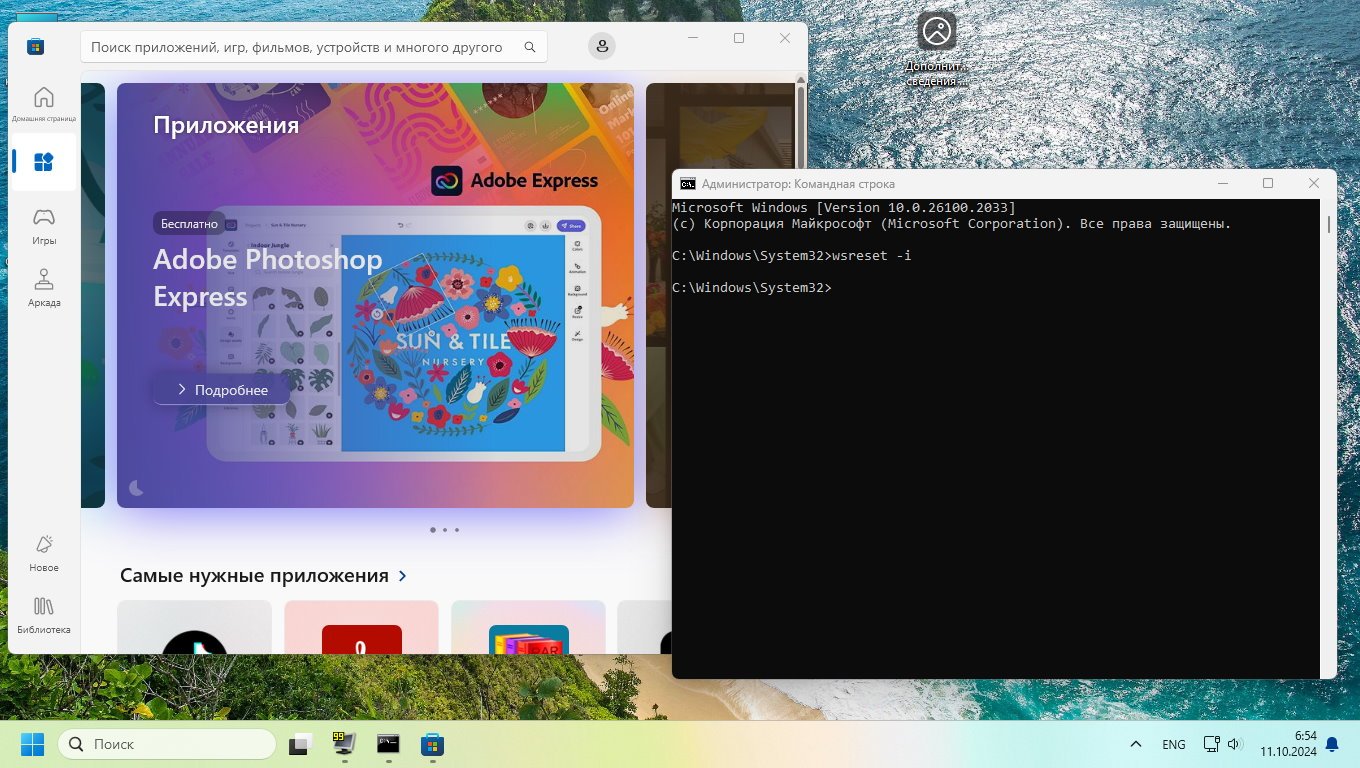This screenshot has width=1360, height=768.
Task: Click the Подробнее button on Adobe banner
Action: (222, 389)
